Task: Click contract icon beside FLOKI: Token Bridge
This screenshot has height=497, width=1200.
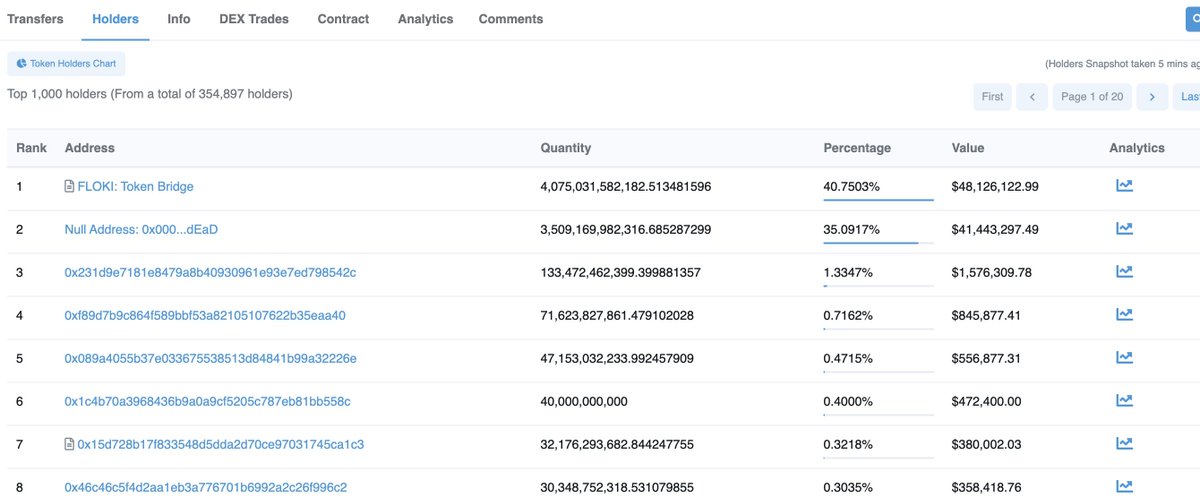Action: pyautogui.click(x=69, y=186)
